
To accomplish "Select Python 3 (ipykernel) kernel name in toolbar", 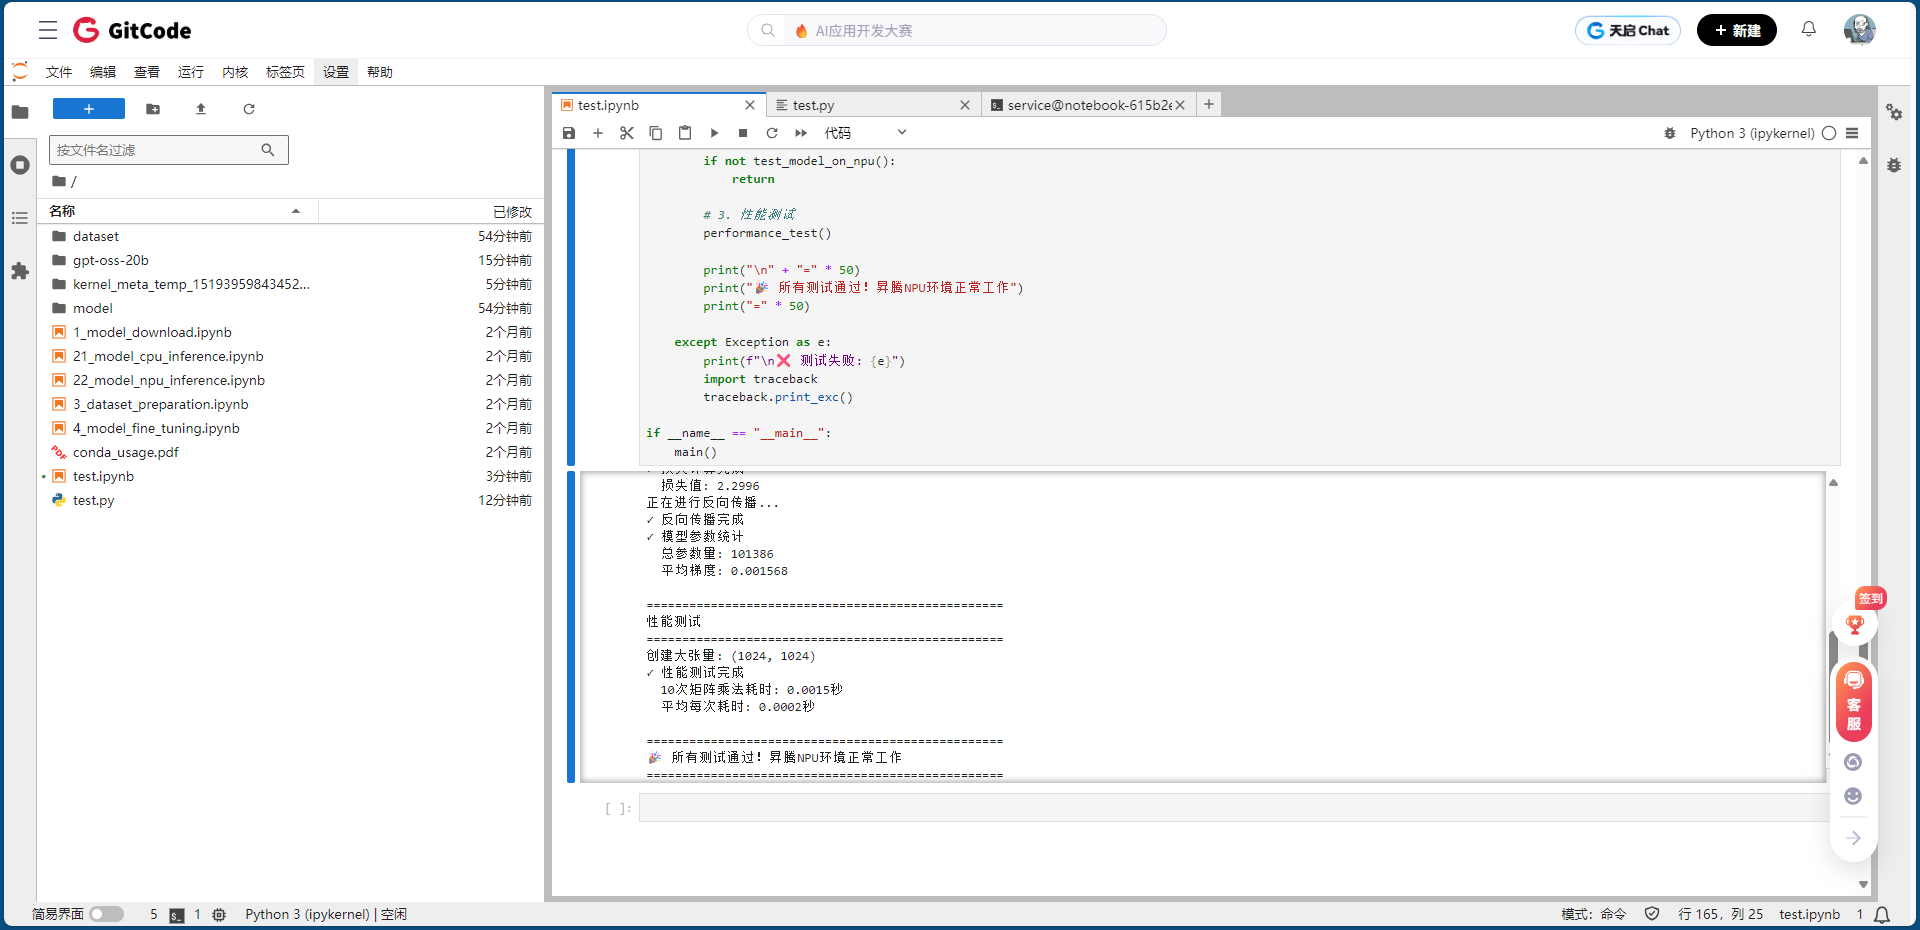I will click(1752, 133).
